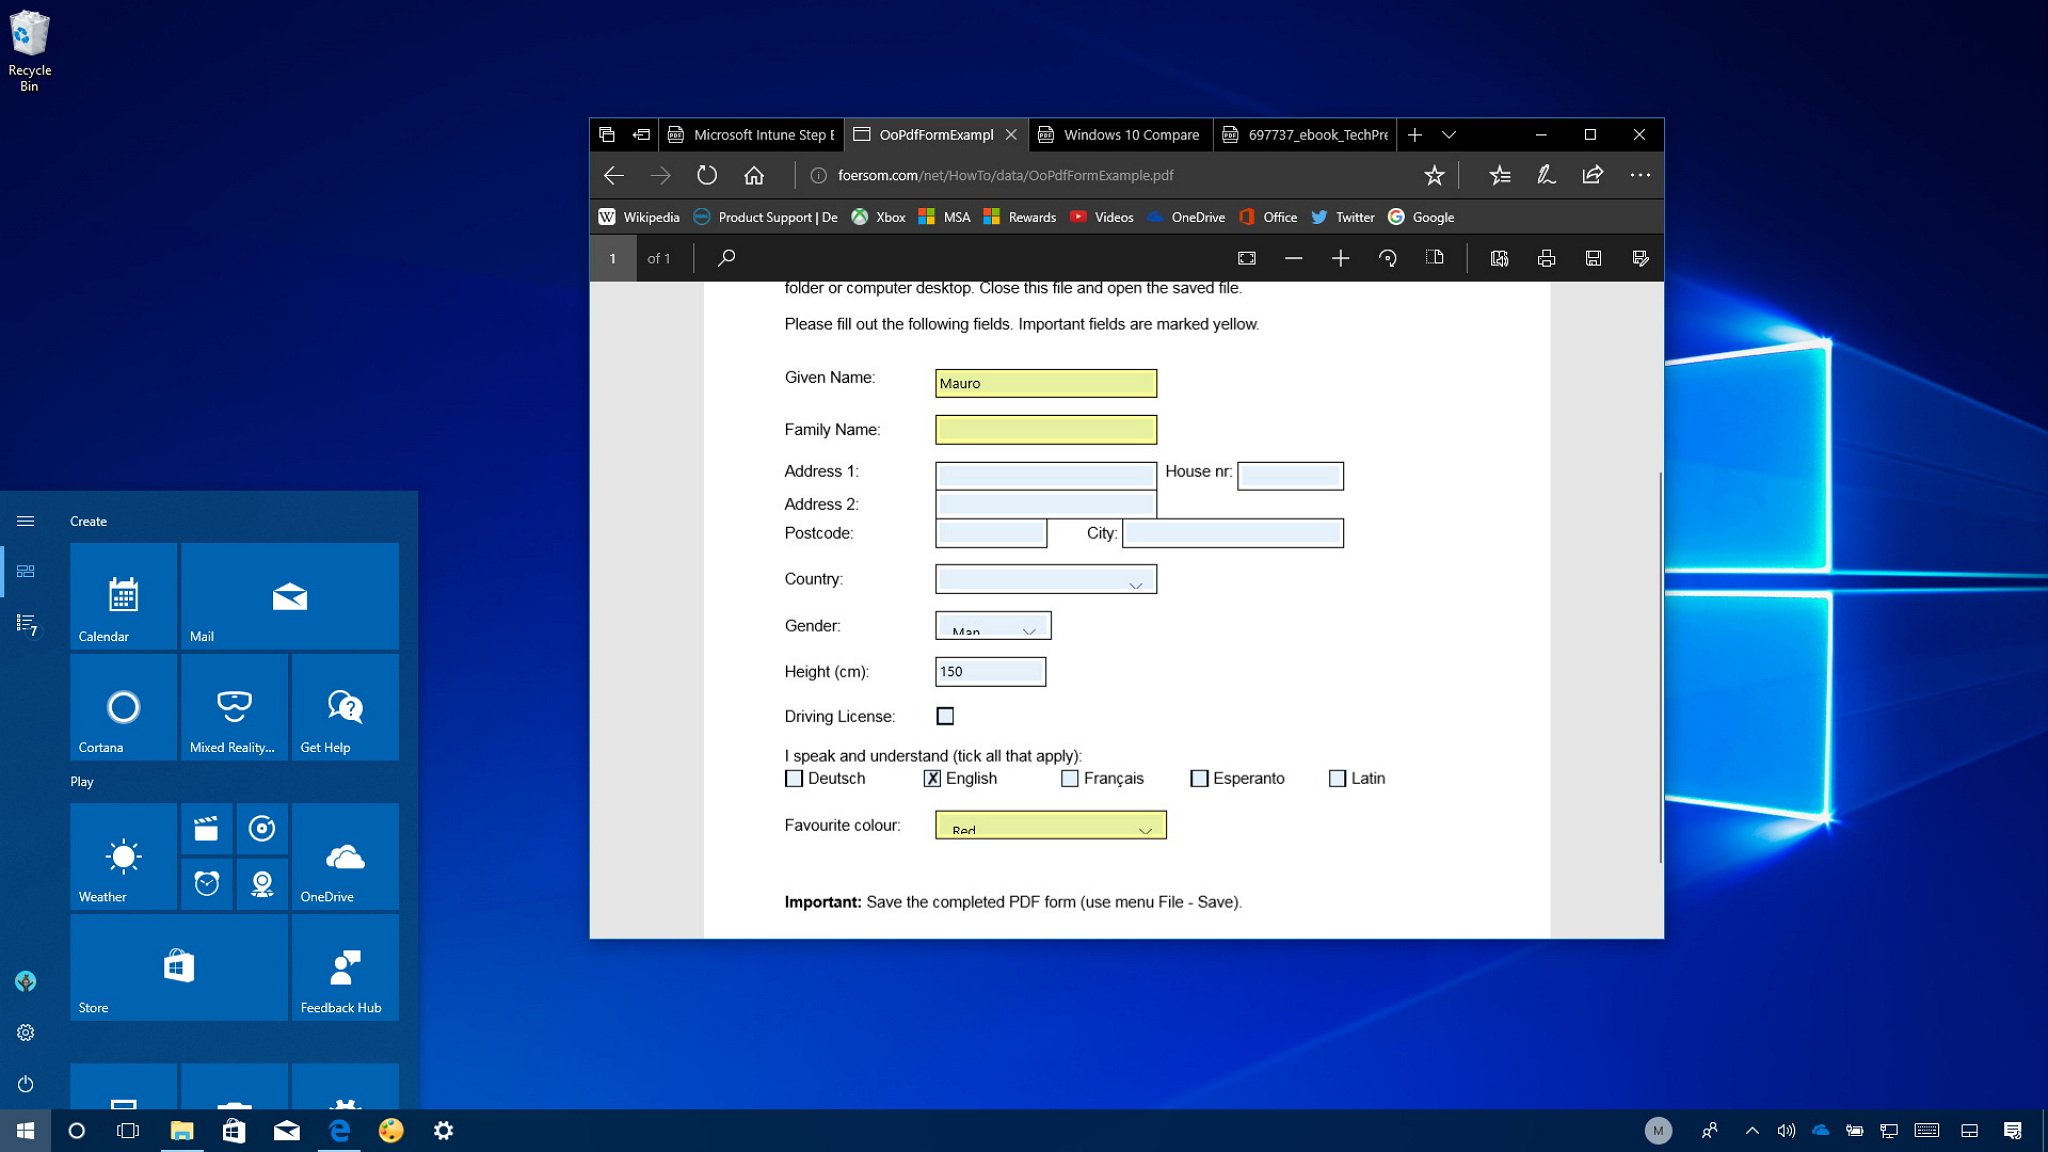The height and width of the screenshot is (1152, 2048).
Task: Click the Given Name input field
Action: click(1047, 383)
